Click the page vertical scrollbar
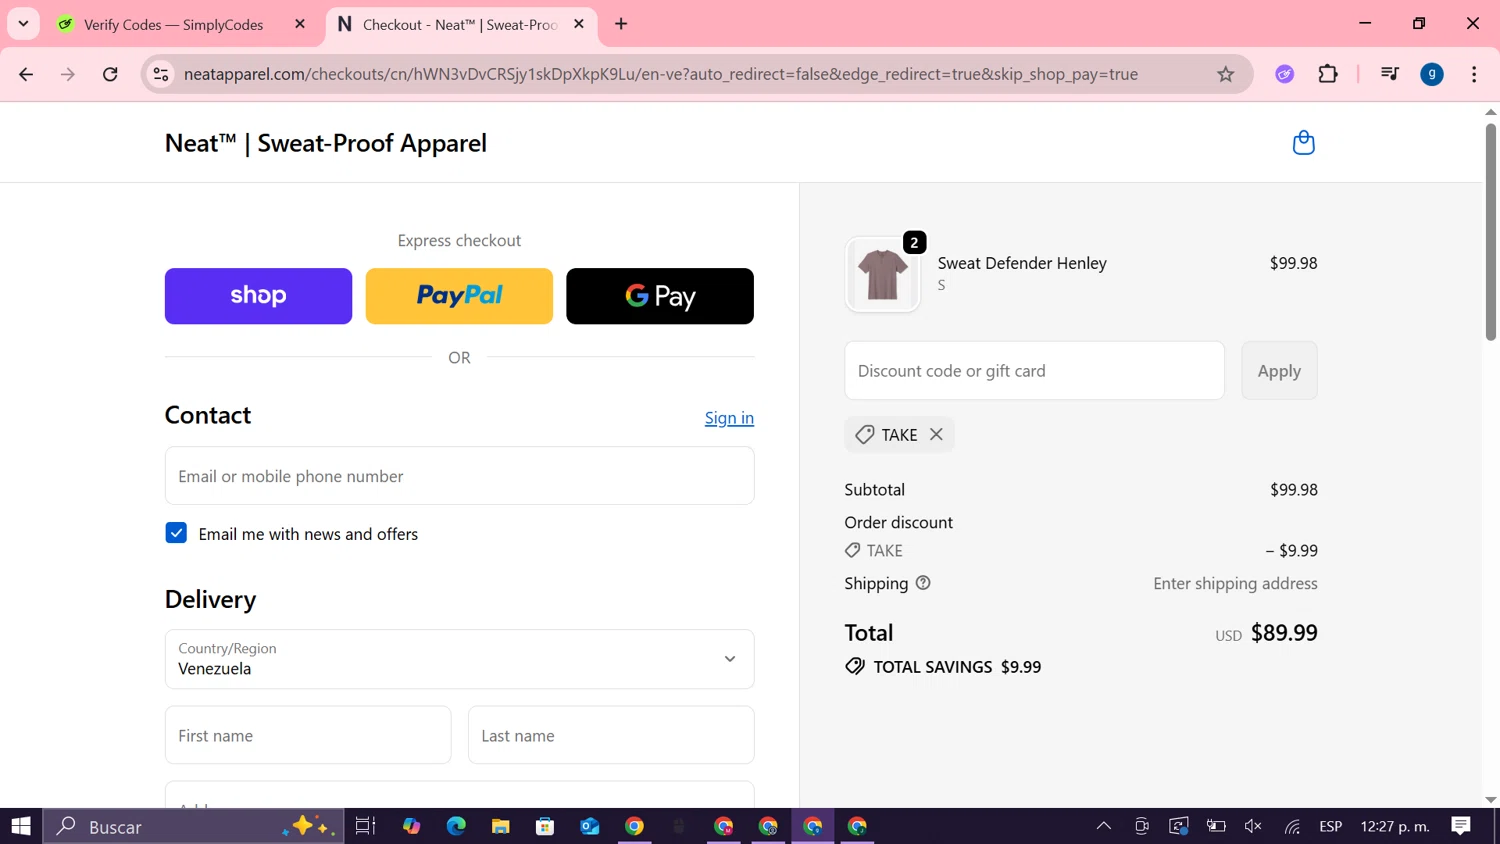Viewport: 1500px width, 844px height. [1490, 232]
